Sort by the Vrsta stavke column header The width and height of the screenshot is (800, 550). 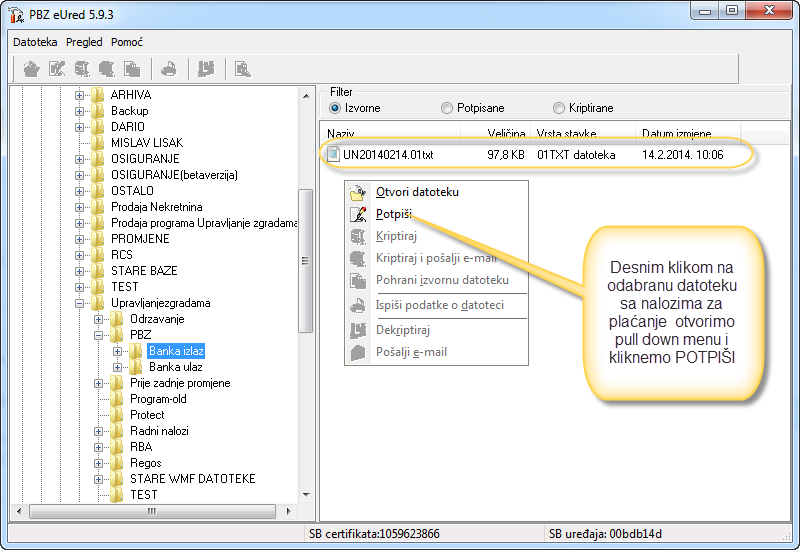583,134
